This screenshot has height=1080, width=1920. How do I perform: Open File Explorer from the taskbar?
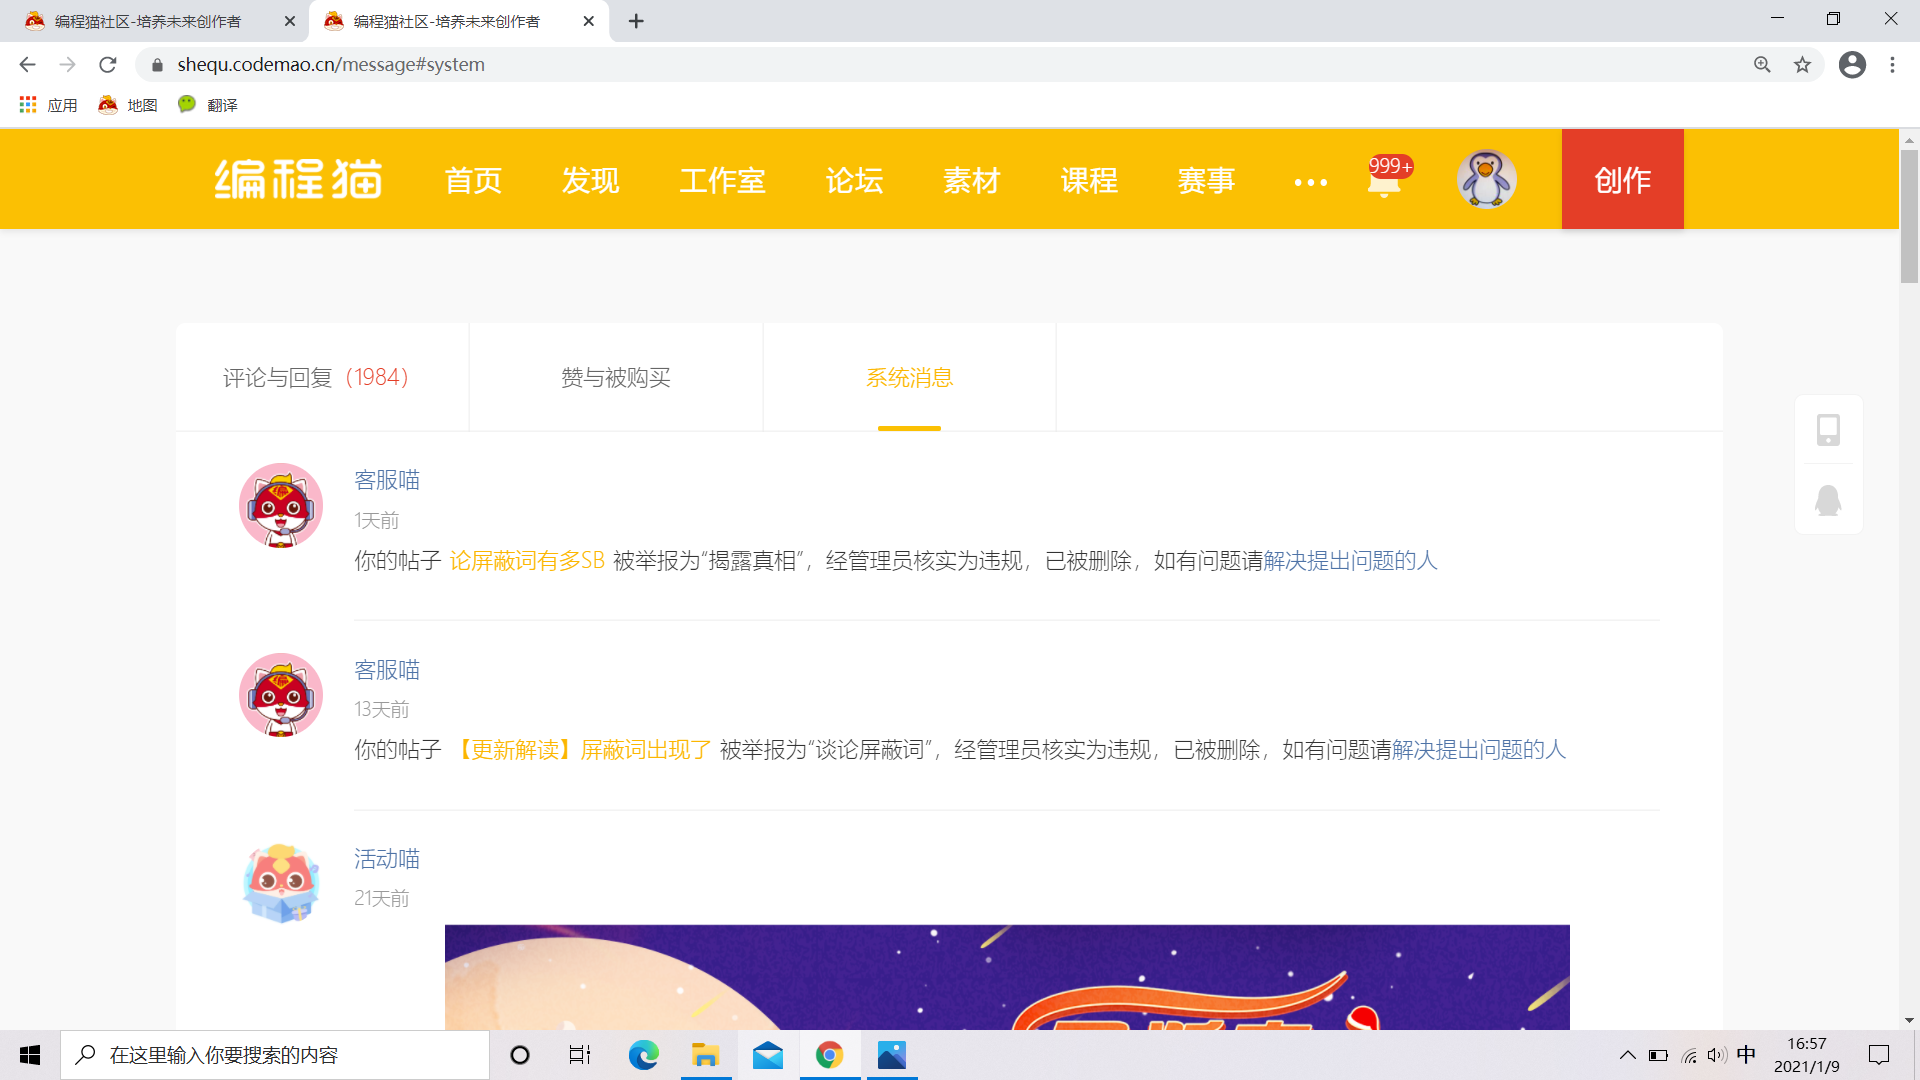coord(705,1055)
